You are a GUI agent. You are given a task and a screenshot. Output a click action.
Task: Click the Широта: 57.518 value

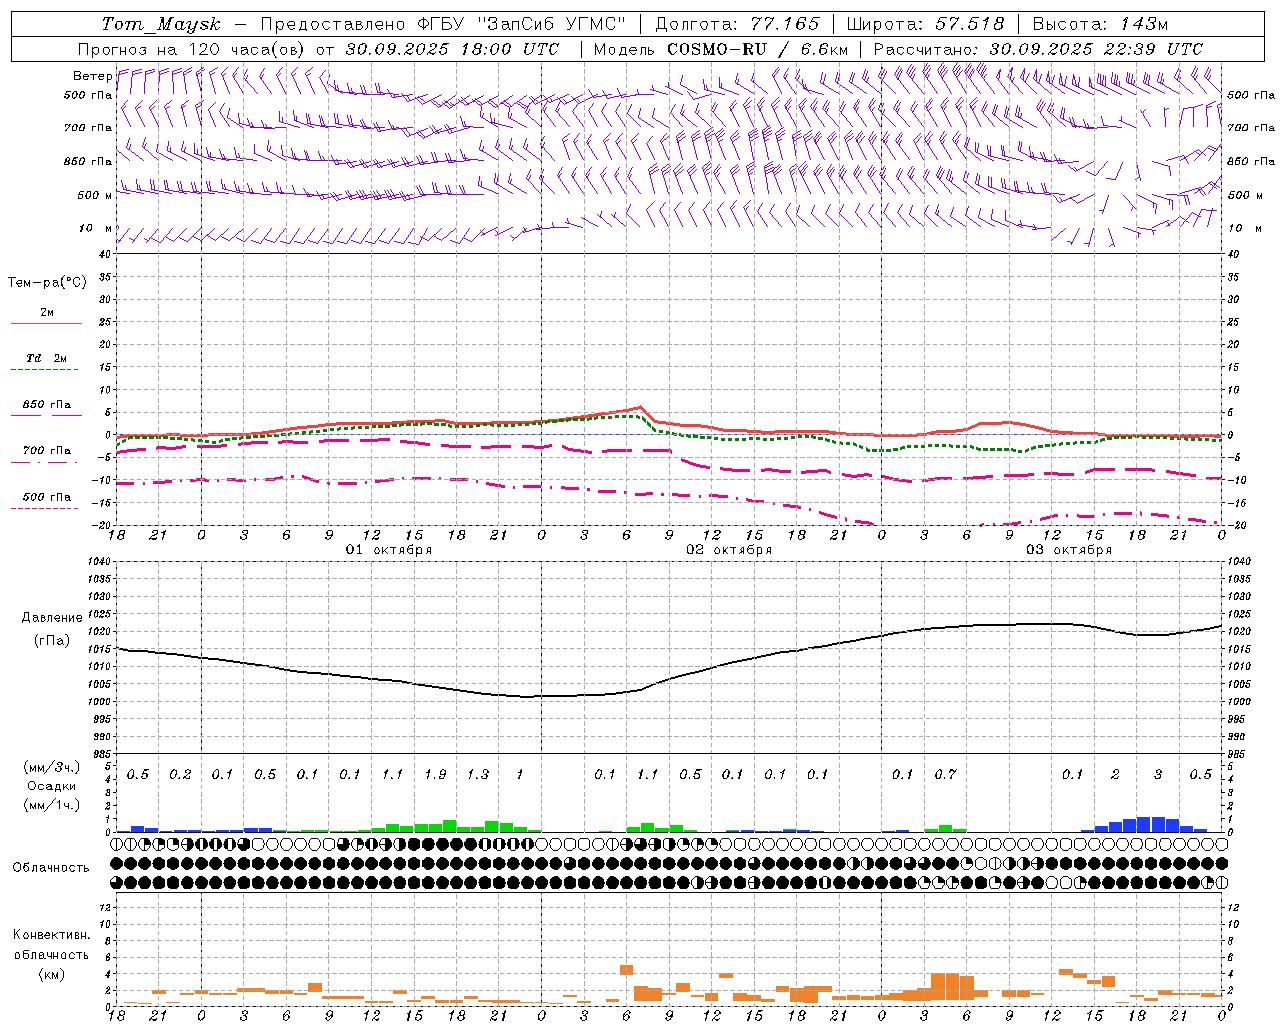[925, 24]
